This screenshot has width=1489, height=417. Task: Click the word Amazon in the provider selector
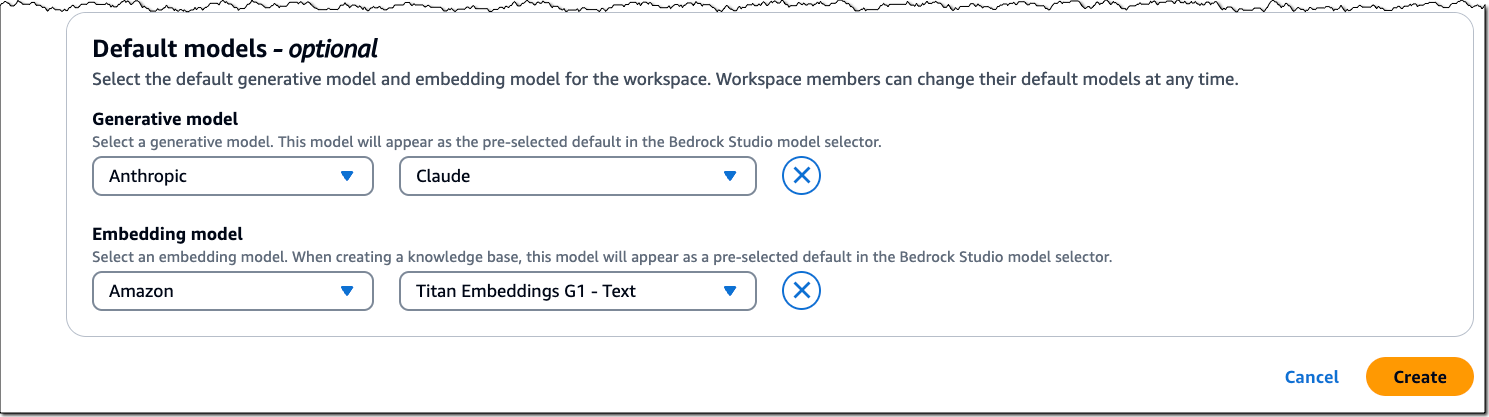click(141, 291)
